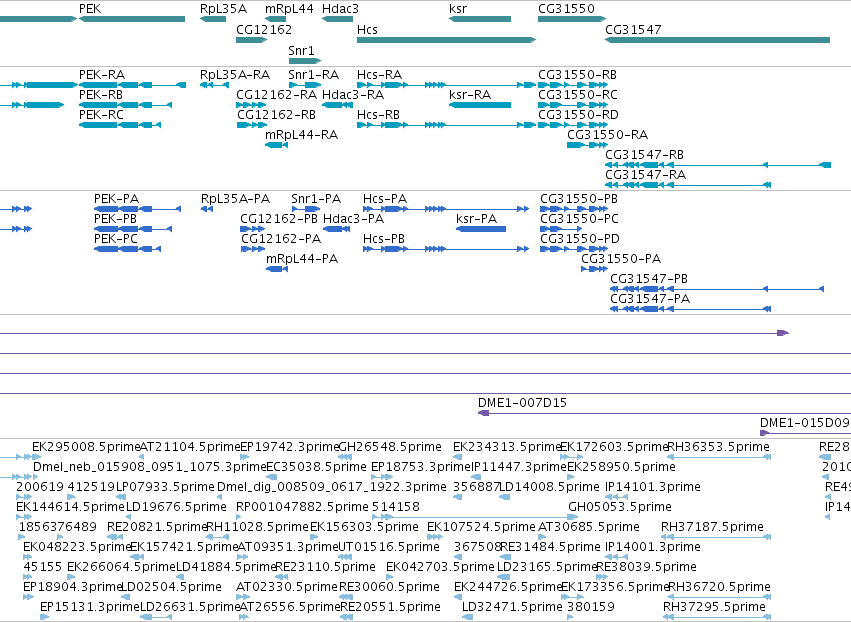The width and height of the screenshot is (851, 622).
Task: Select the mRpL44 gene feature
Action: coord(275,19)
